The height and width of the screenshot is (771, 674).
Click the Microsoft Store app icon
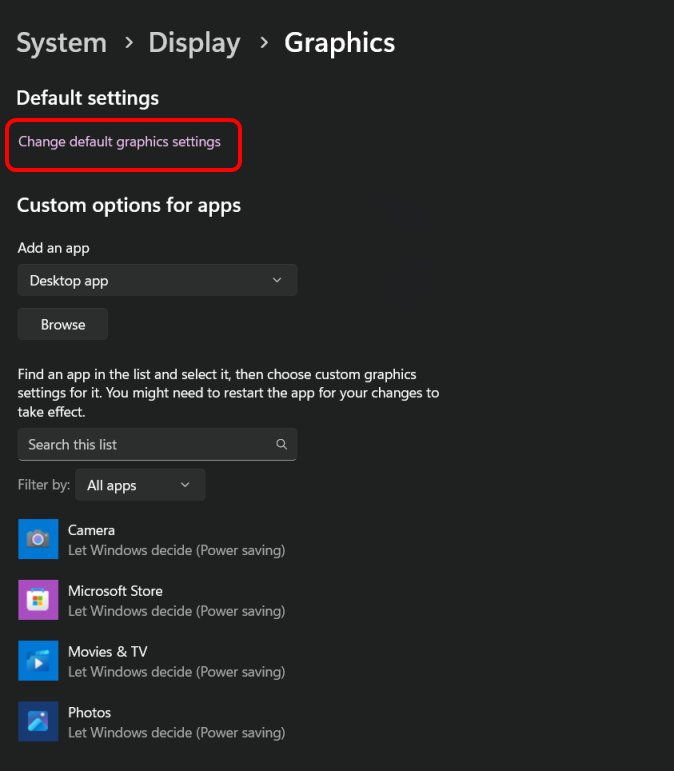point(38,600)
